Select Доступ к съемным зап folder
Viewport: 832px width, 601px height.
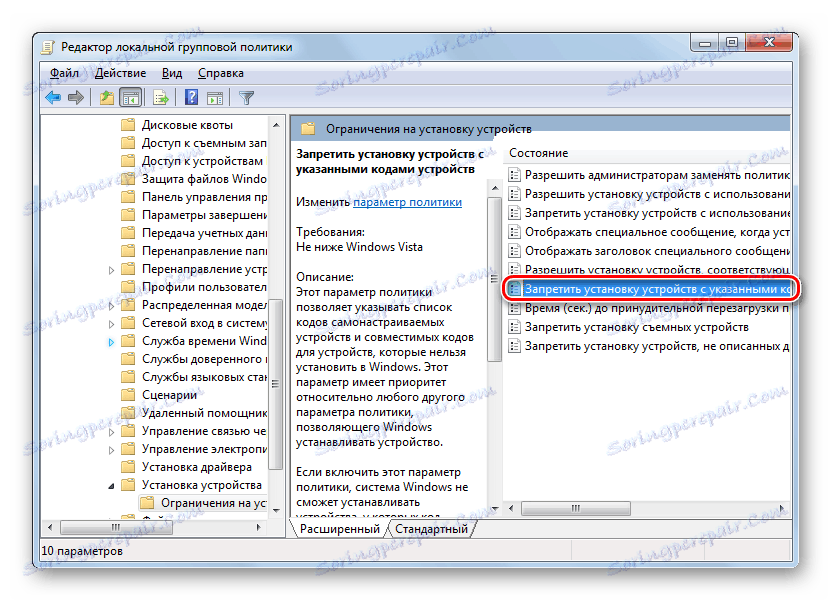(204, 143)
